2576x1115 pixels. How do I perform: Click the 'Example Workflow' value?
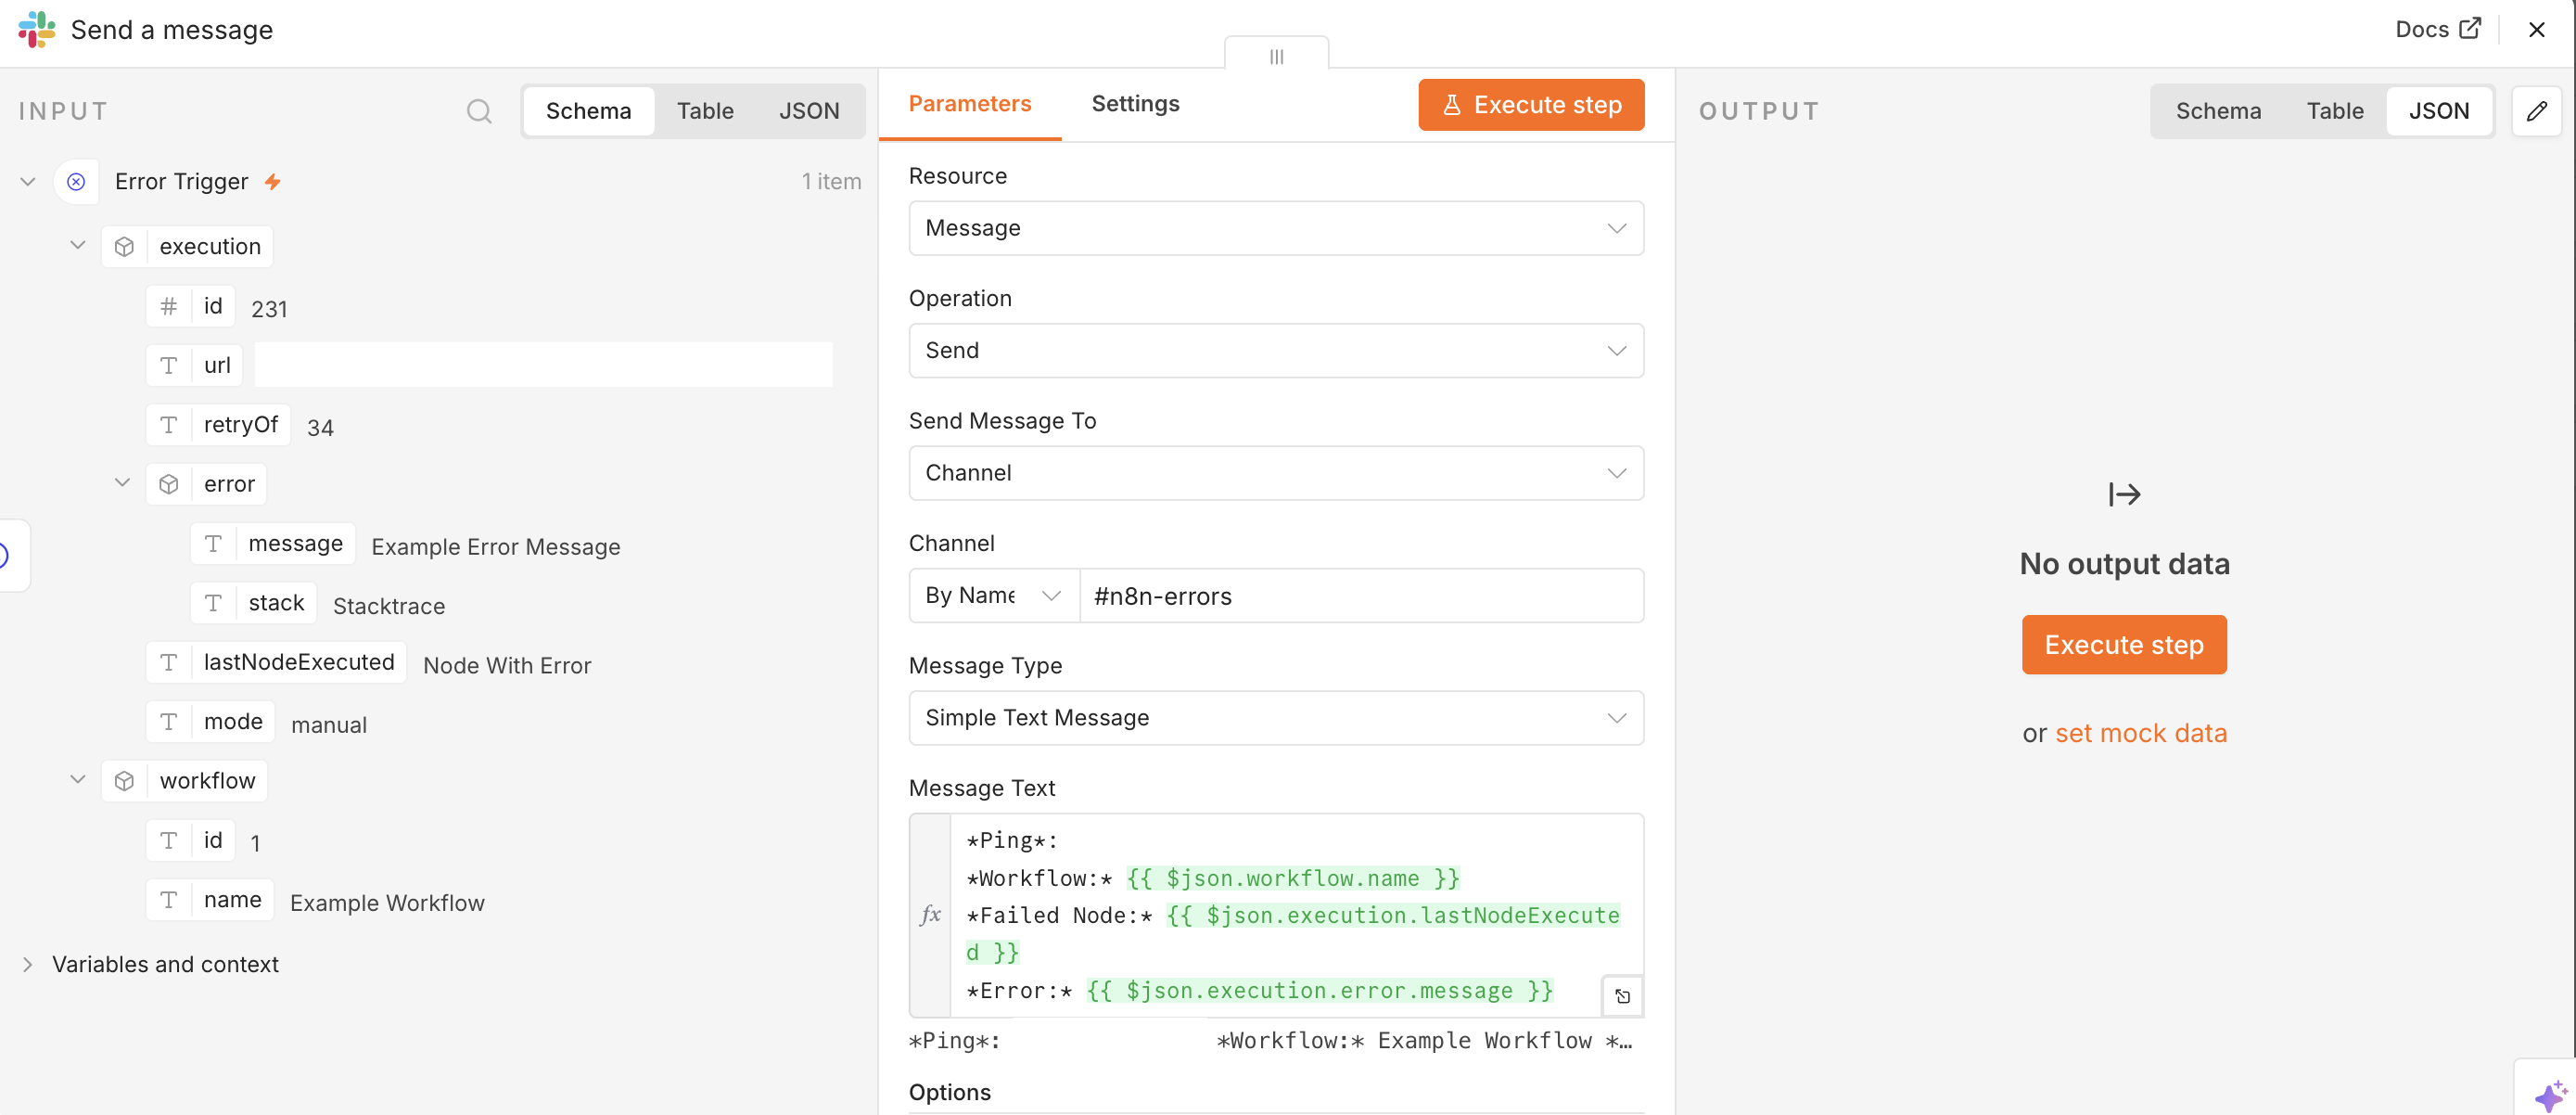click(387, 903)
